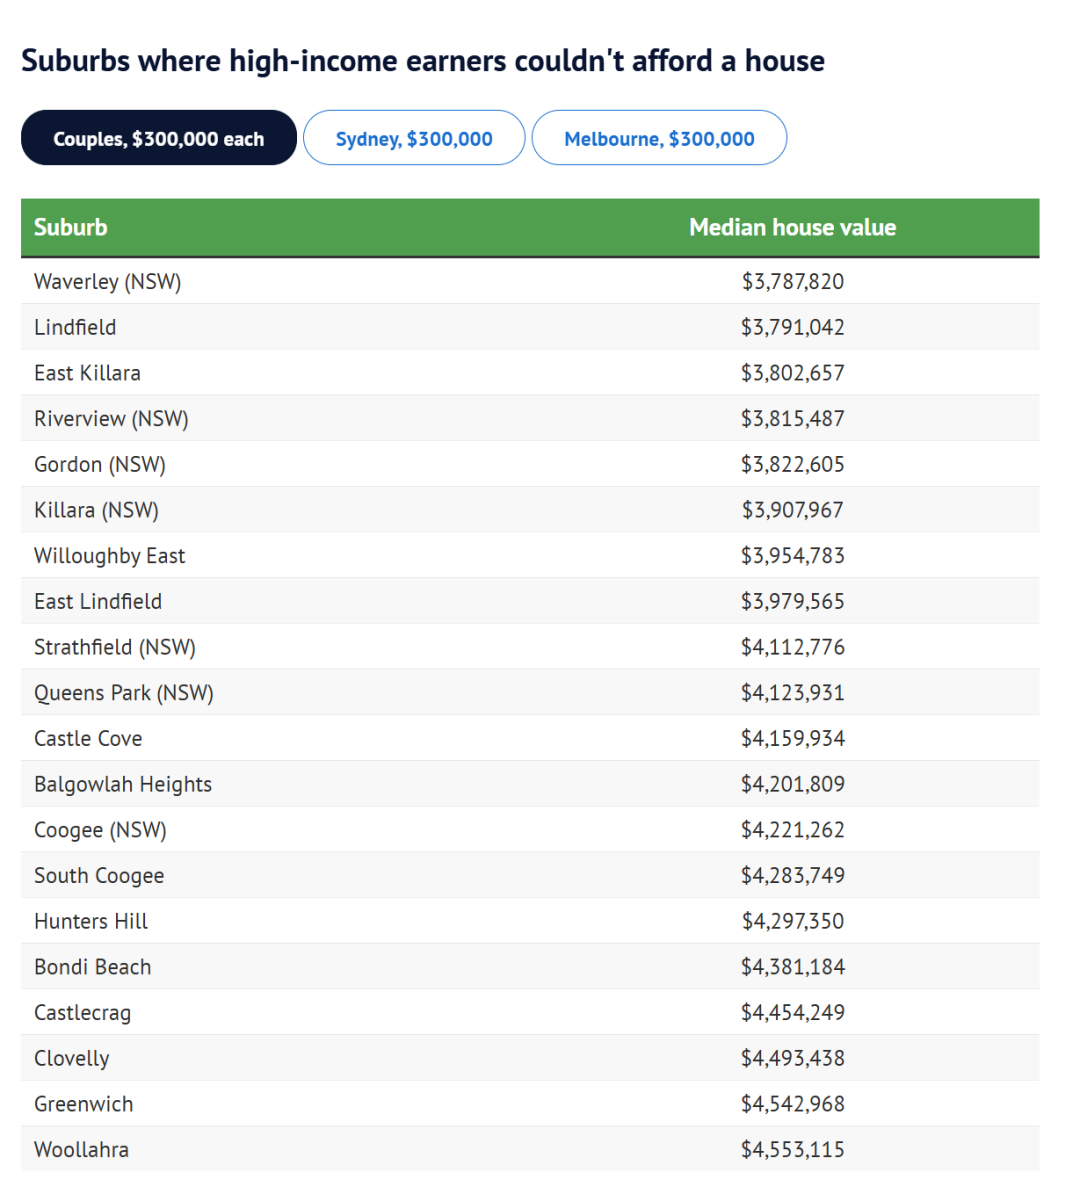Select the Waverley (NSW) row
Screen dimensions: 1080x1187
pos(530,282)
